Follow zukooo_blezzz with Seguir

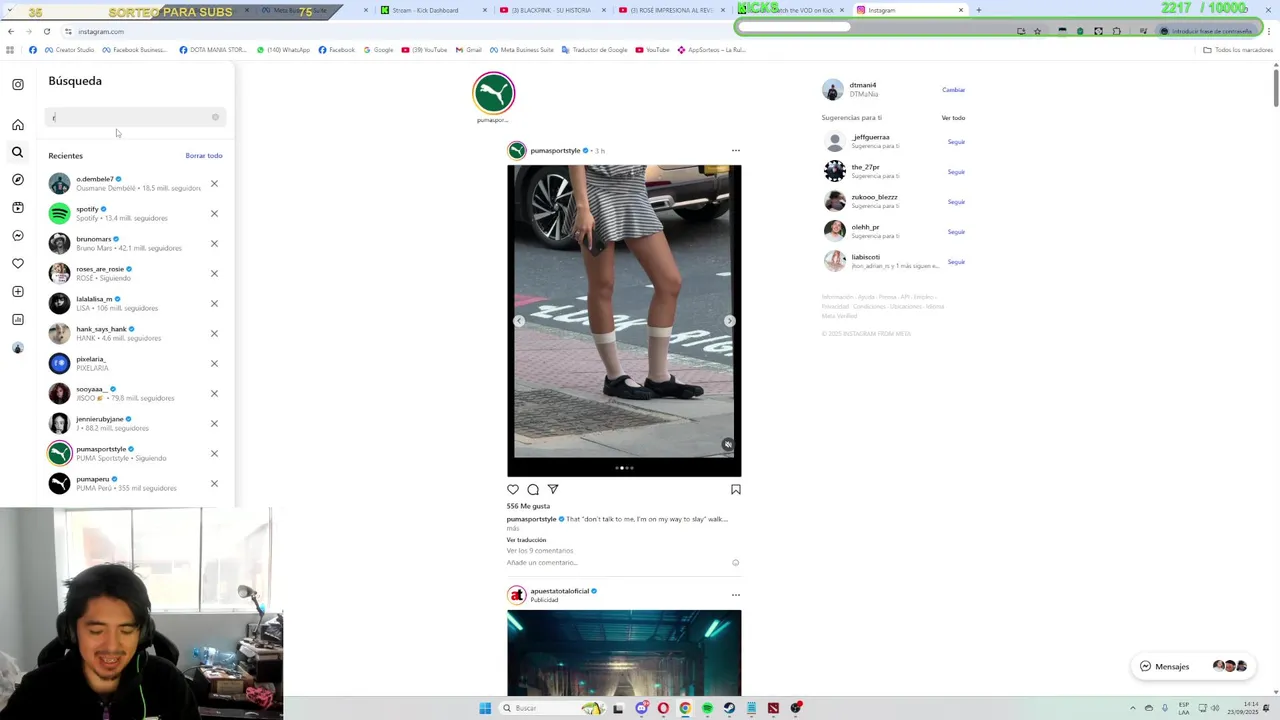tap(956, 202)
